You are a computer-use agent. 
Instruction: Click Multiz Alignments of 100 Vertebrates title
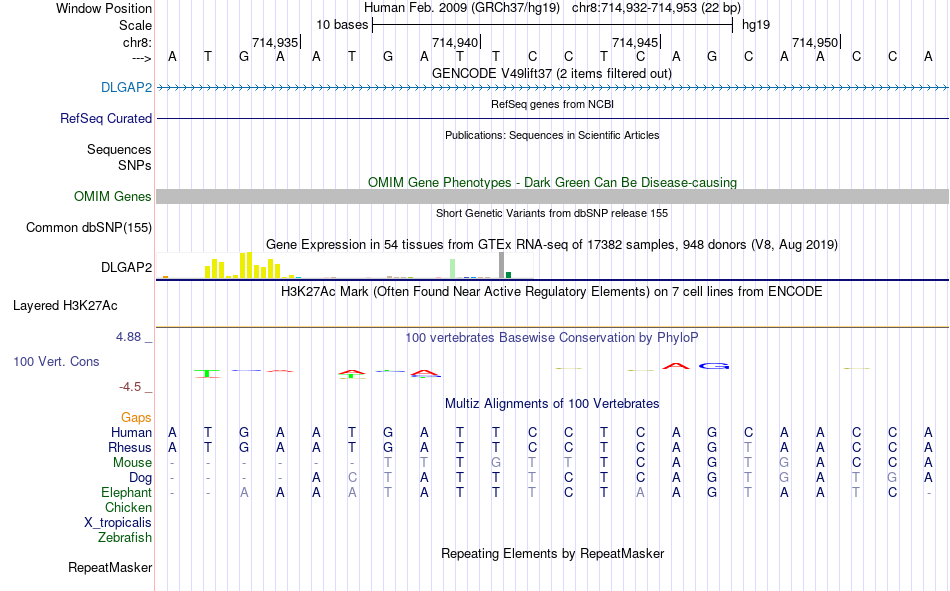coord(552,404)
